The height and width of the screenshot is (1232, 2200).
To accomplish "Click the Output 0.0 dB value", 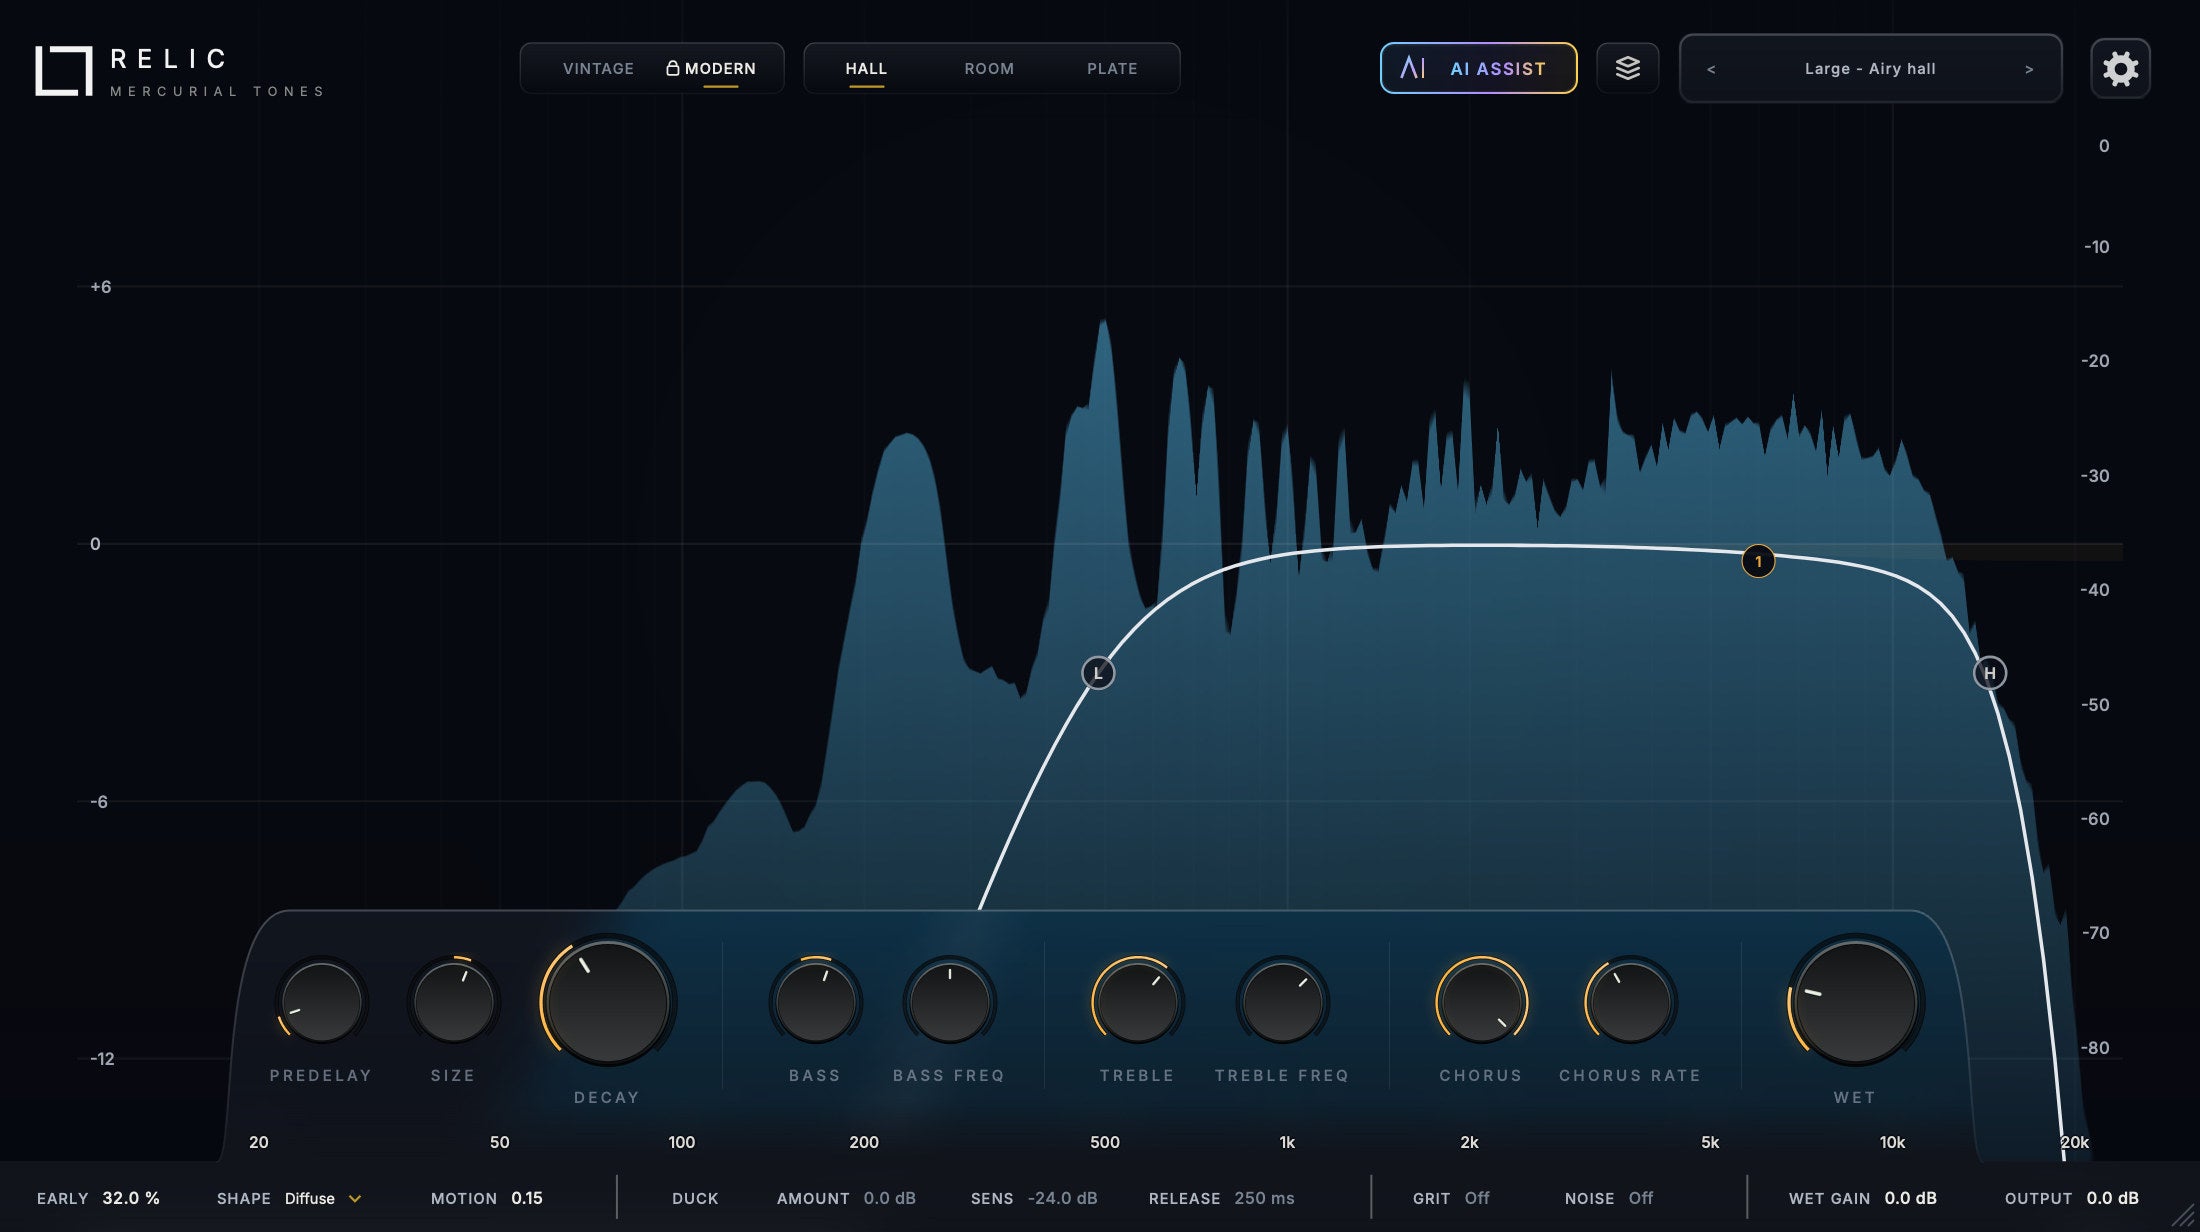I will 2112,1198.
